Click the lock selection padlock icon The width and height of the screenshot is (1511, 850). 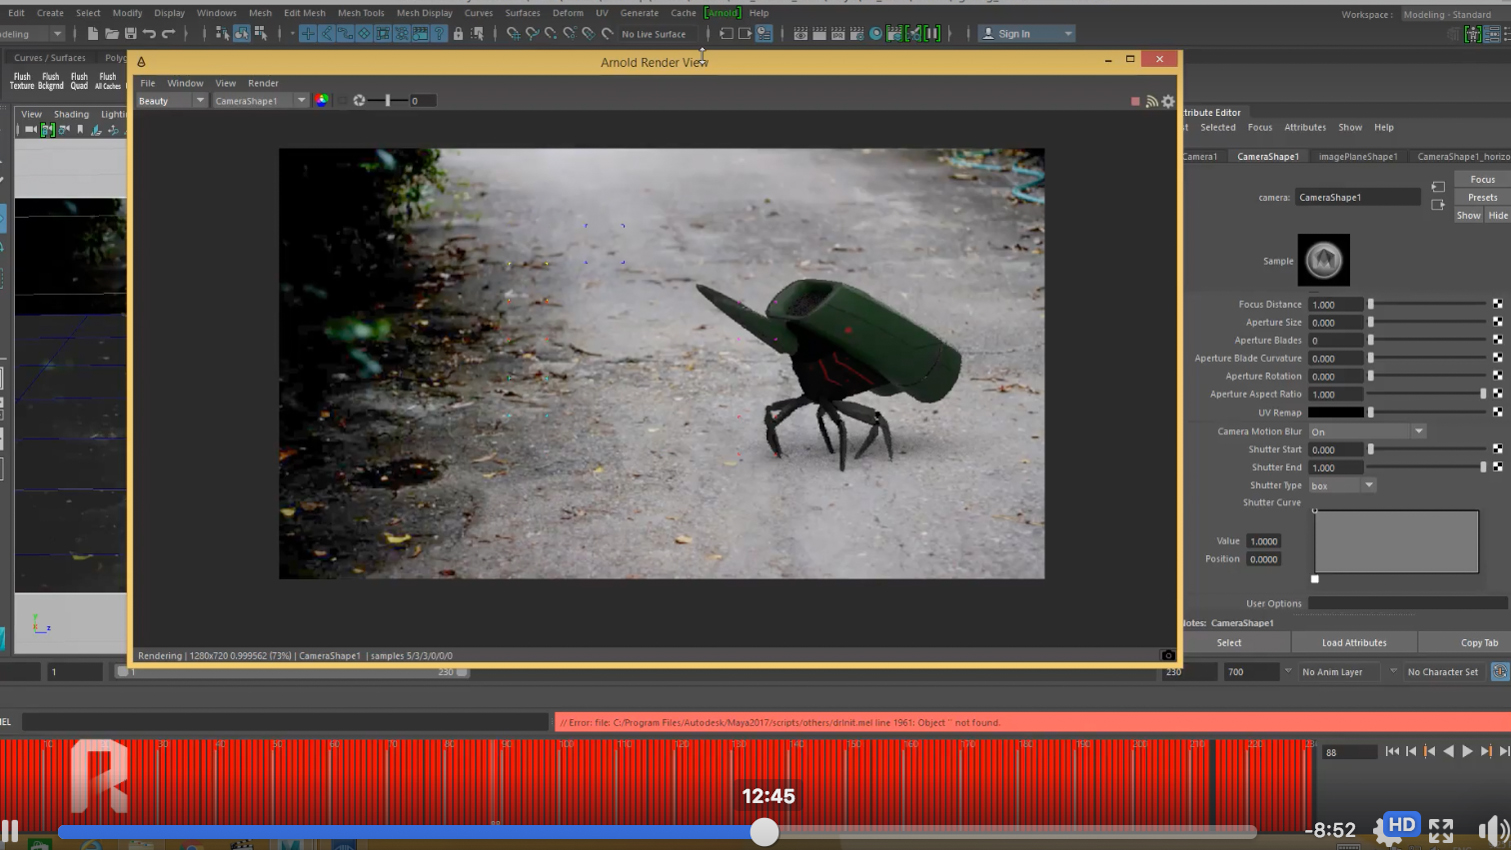458,34
